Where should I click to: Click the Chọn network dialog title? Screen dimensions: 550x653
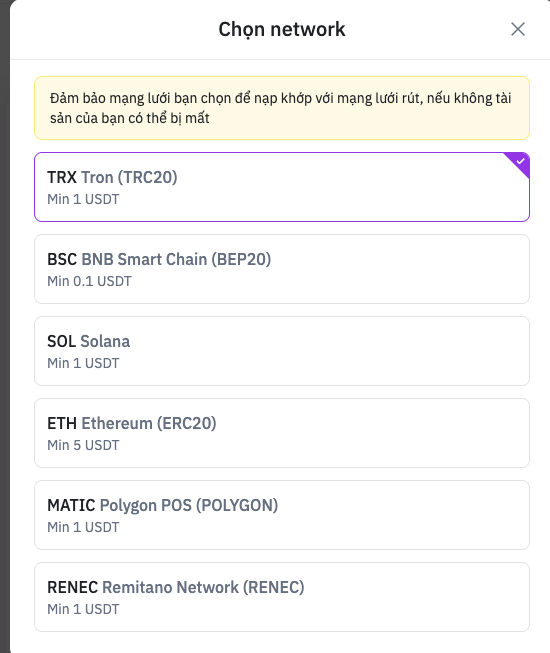[x=282, y=30]
